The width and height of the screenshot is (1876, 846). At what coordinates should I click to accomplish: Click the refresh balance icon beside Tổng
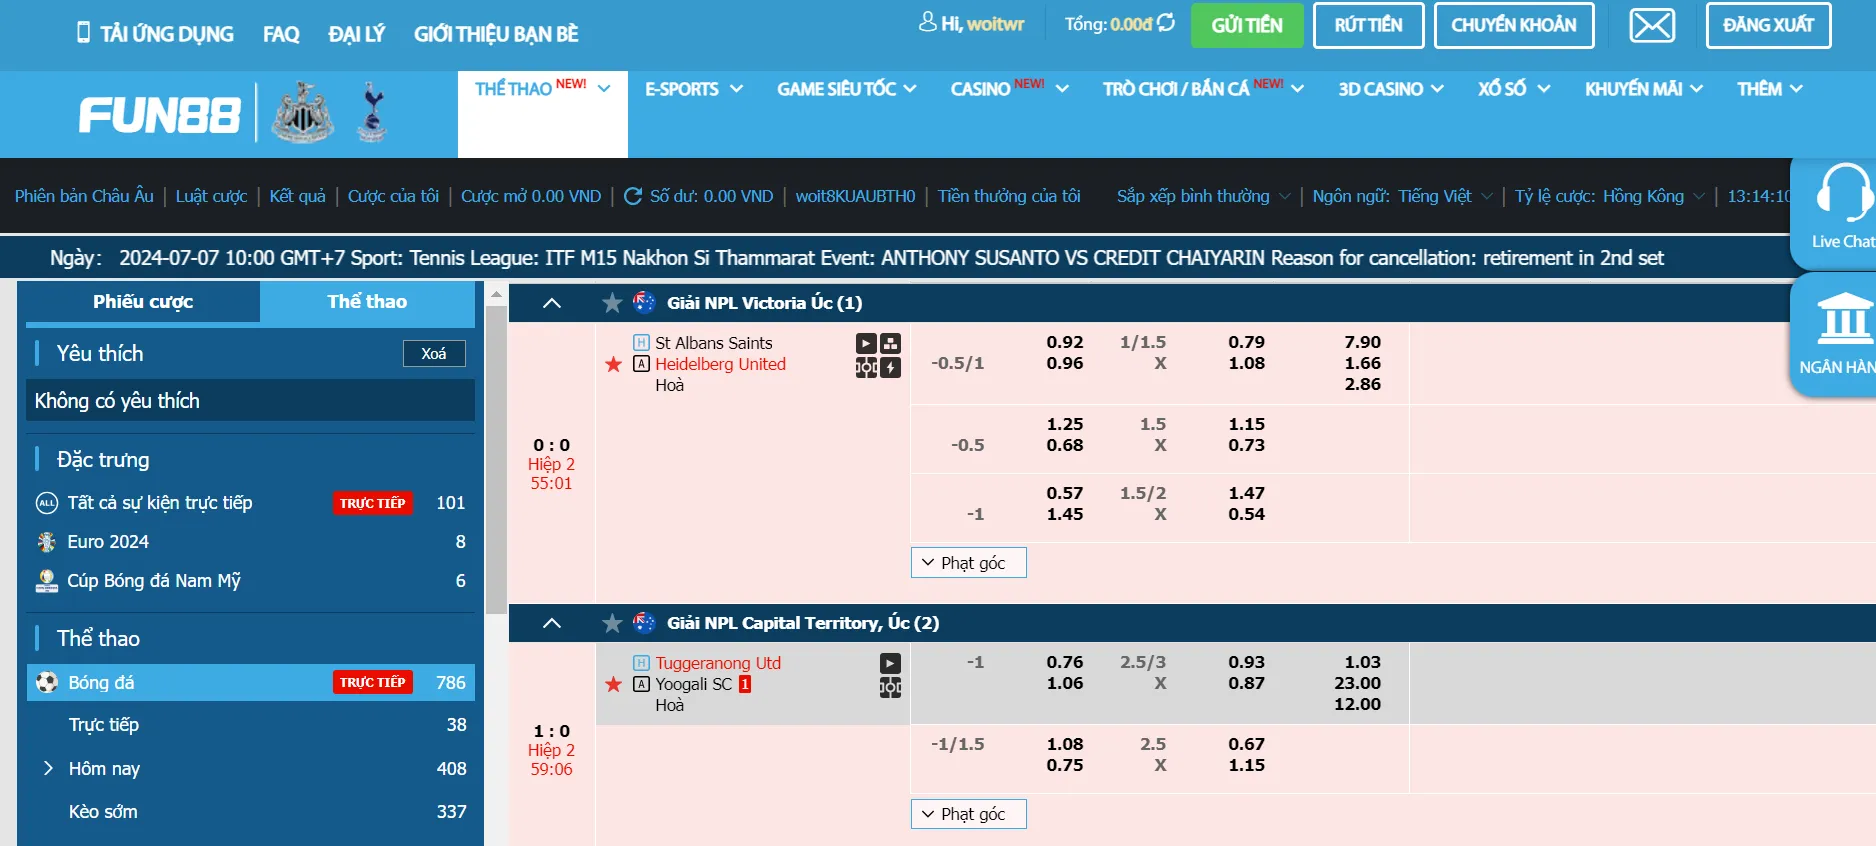(1166, 22)
